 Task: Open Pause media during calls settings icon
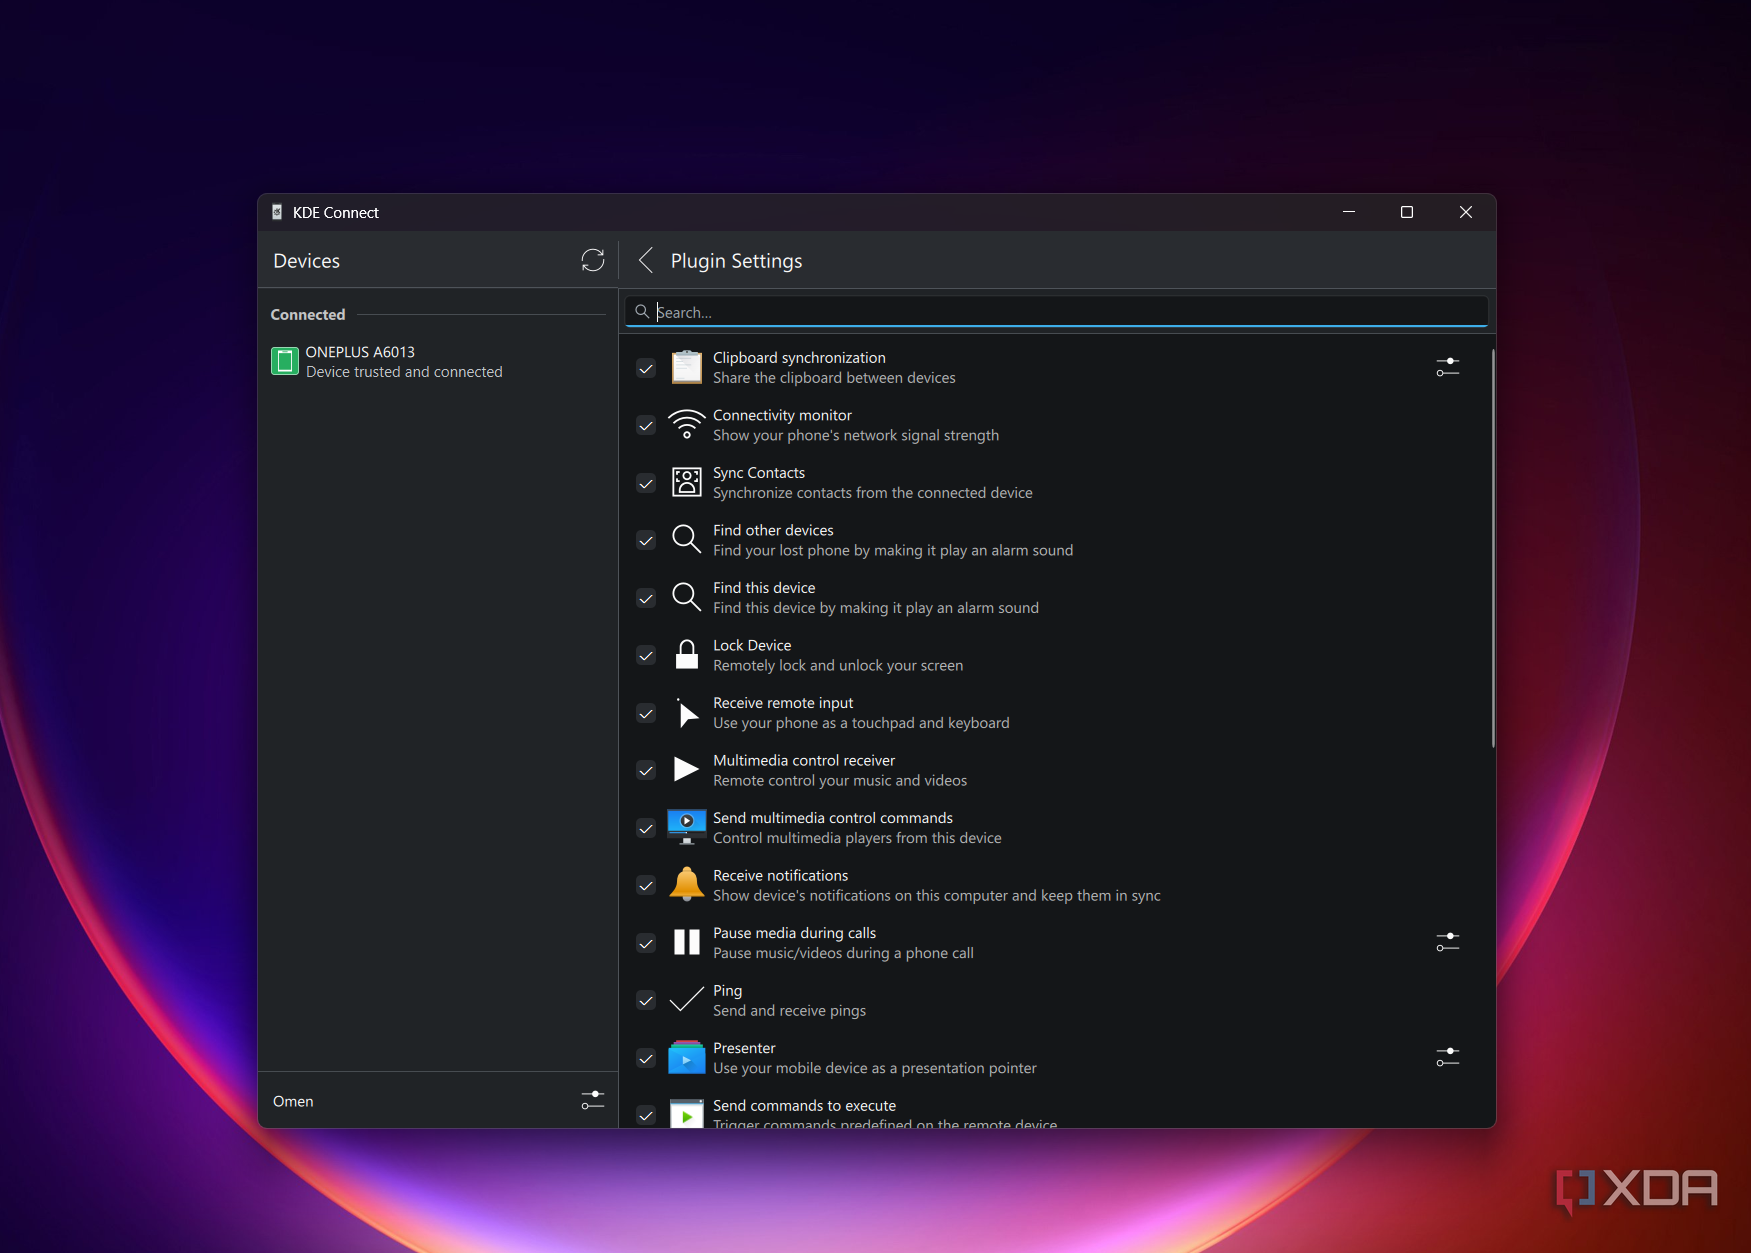tap(1447, 942)
